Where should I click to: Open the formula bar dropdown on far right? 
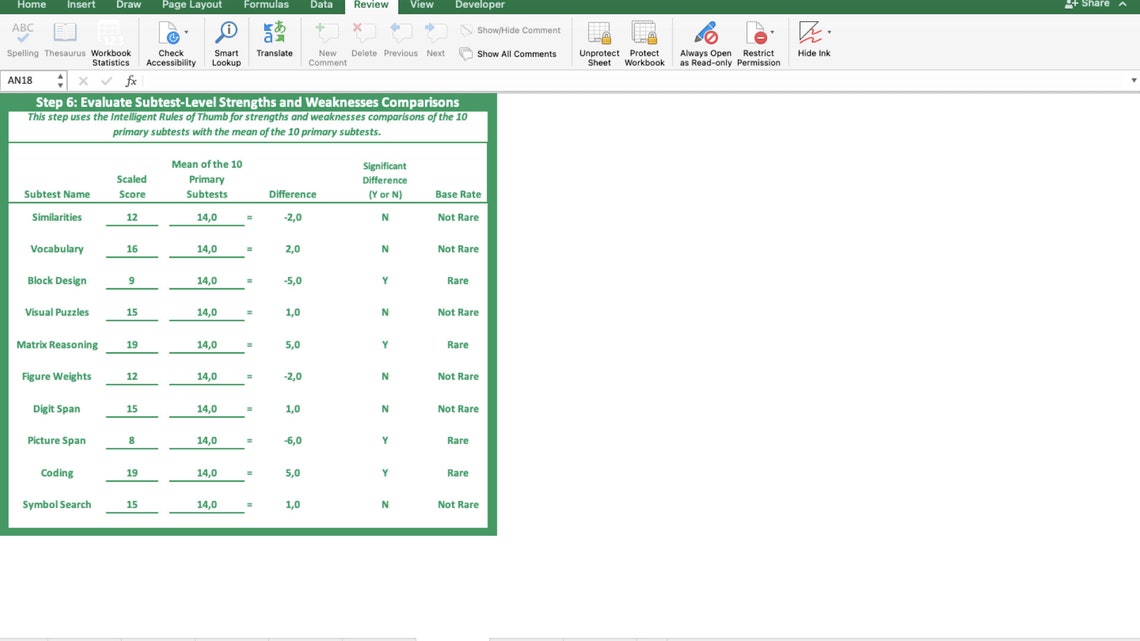click(1133, 79)
